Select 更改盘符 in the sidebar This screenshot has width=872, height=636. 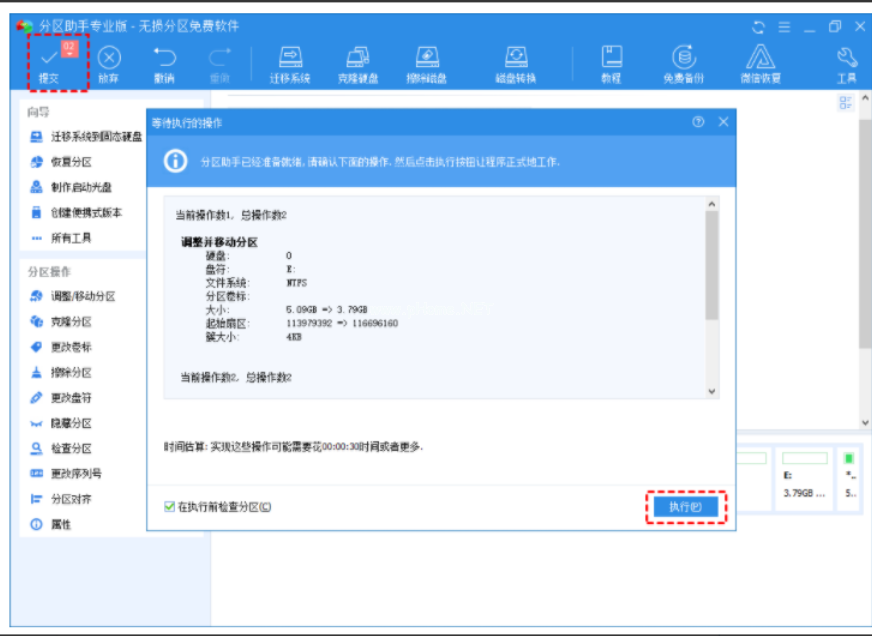pos(71,398)
